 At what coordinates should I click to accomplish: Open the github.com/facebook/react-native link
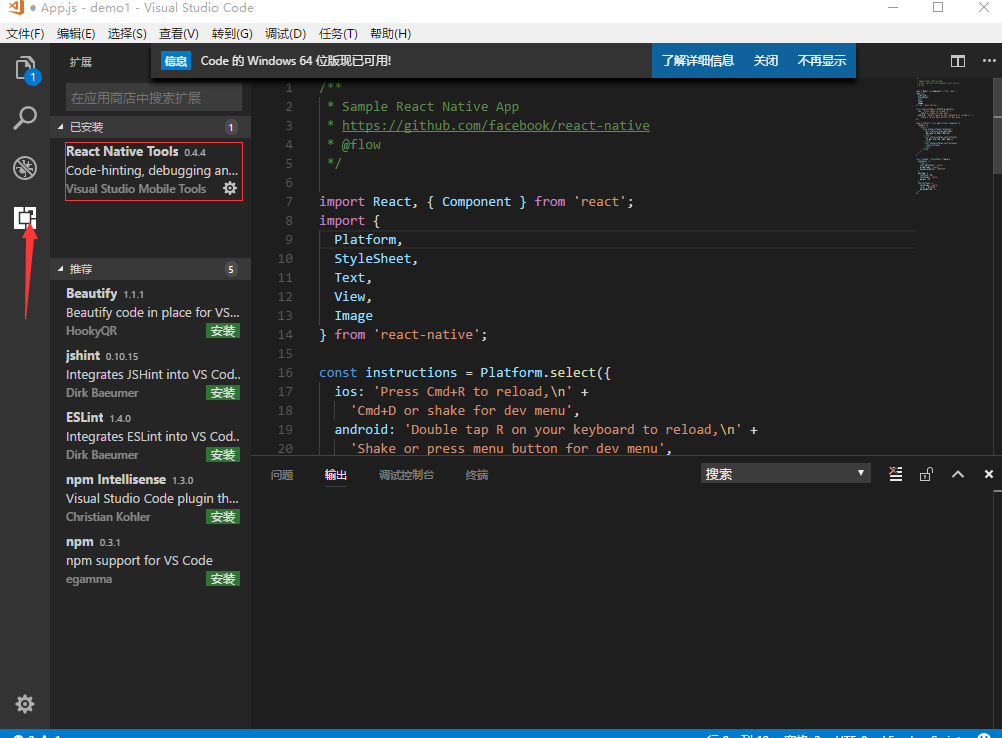point(496,125)
